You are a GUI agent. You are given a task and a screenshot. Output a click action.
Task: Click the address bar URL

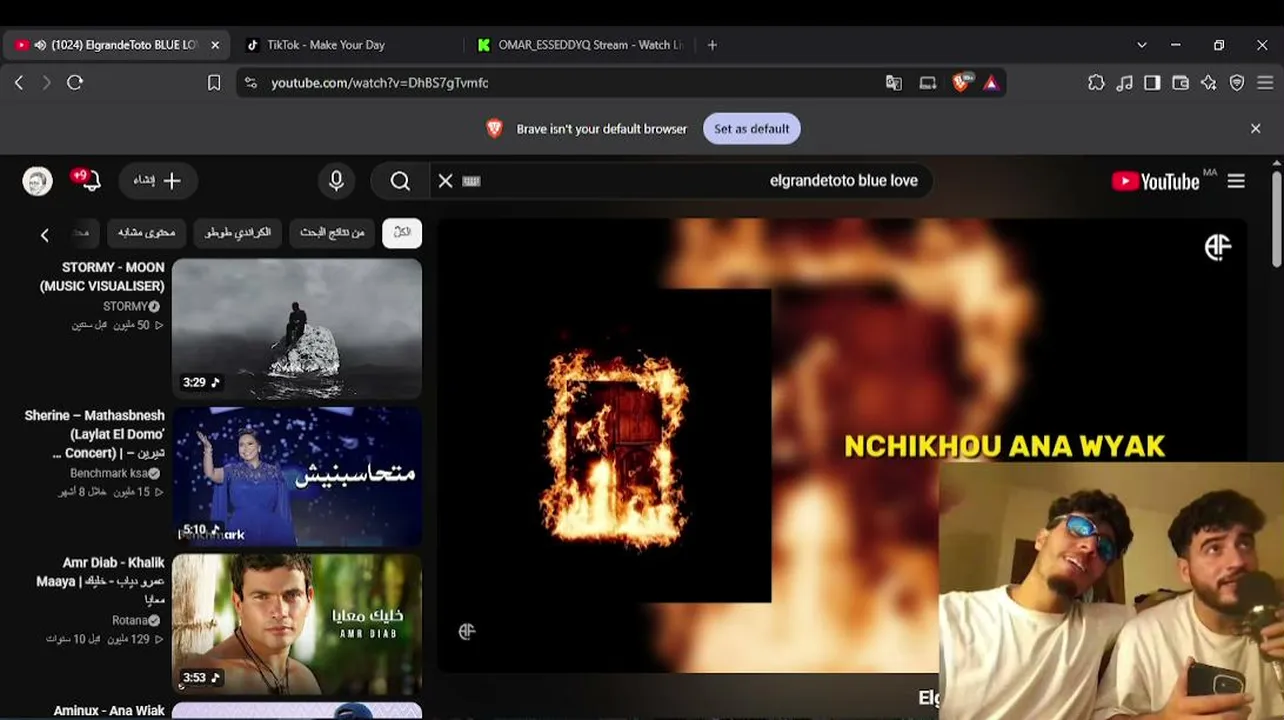[380, 83]
